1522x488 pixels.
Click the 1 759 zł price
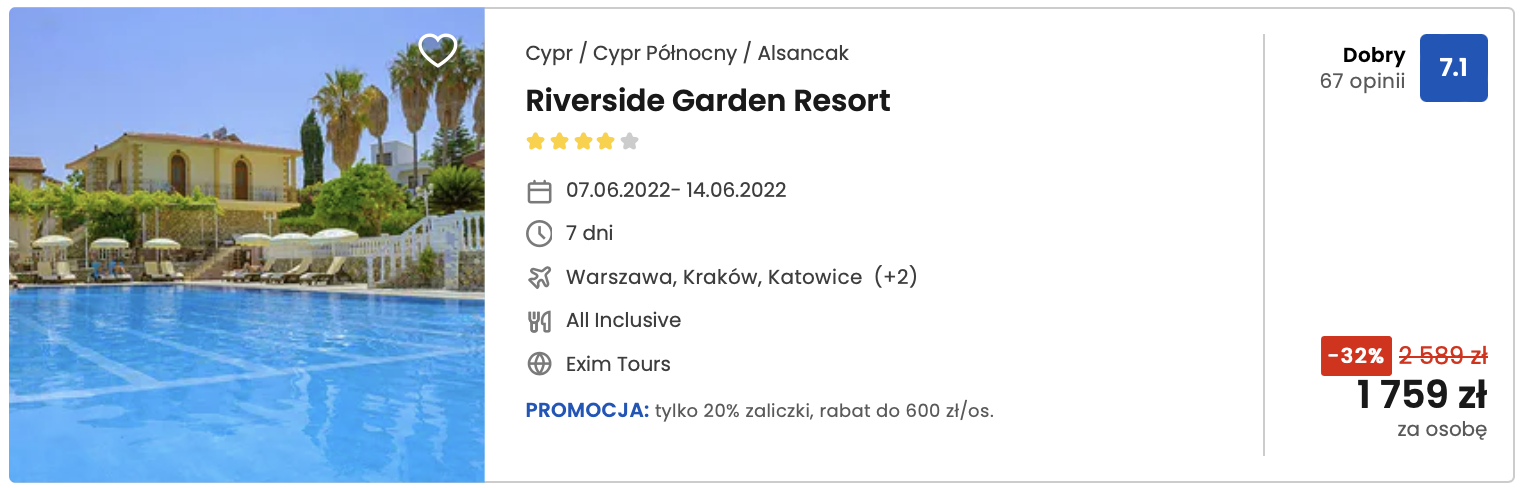click(x=1421, y=396)
